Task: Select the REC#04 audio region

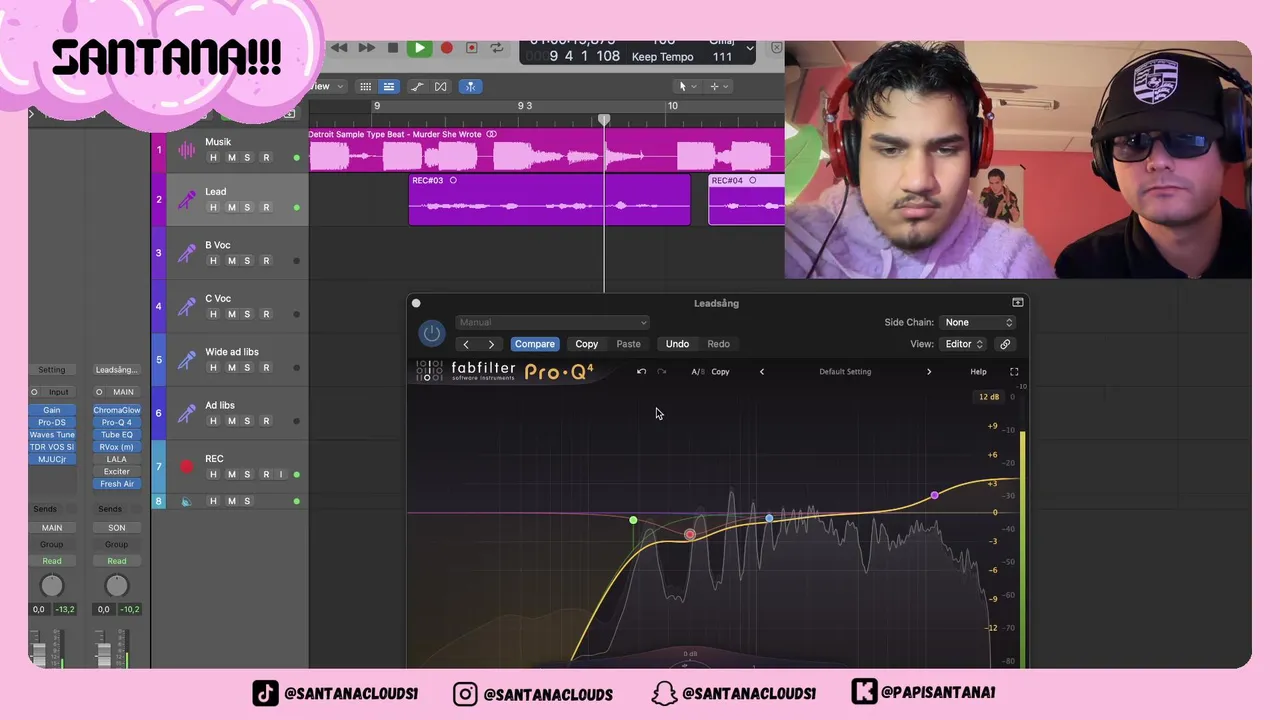Action: 746,199
